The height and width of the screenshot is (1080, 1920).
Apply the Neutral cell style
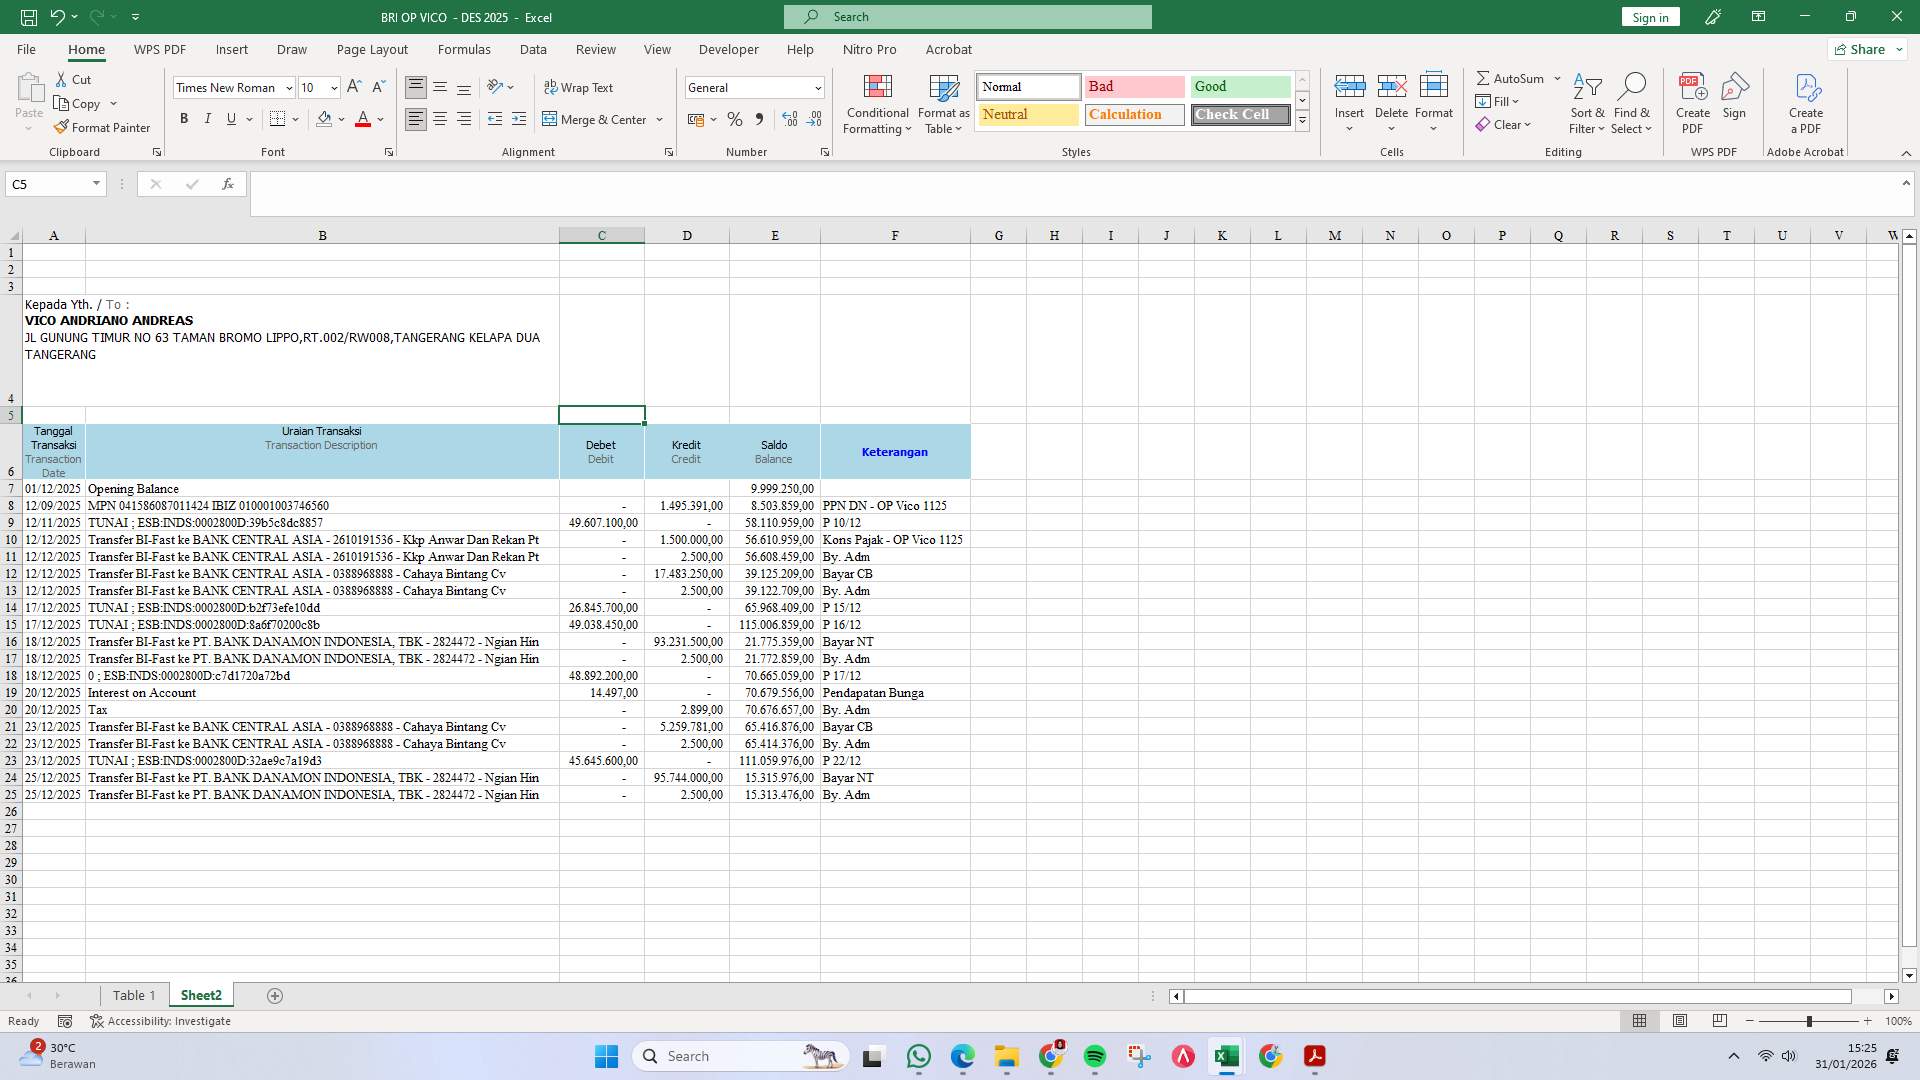pos(1026,114)
